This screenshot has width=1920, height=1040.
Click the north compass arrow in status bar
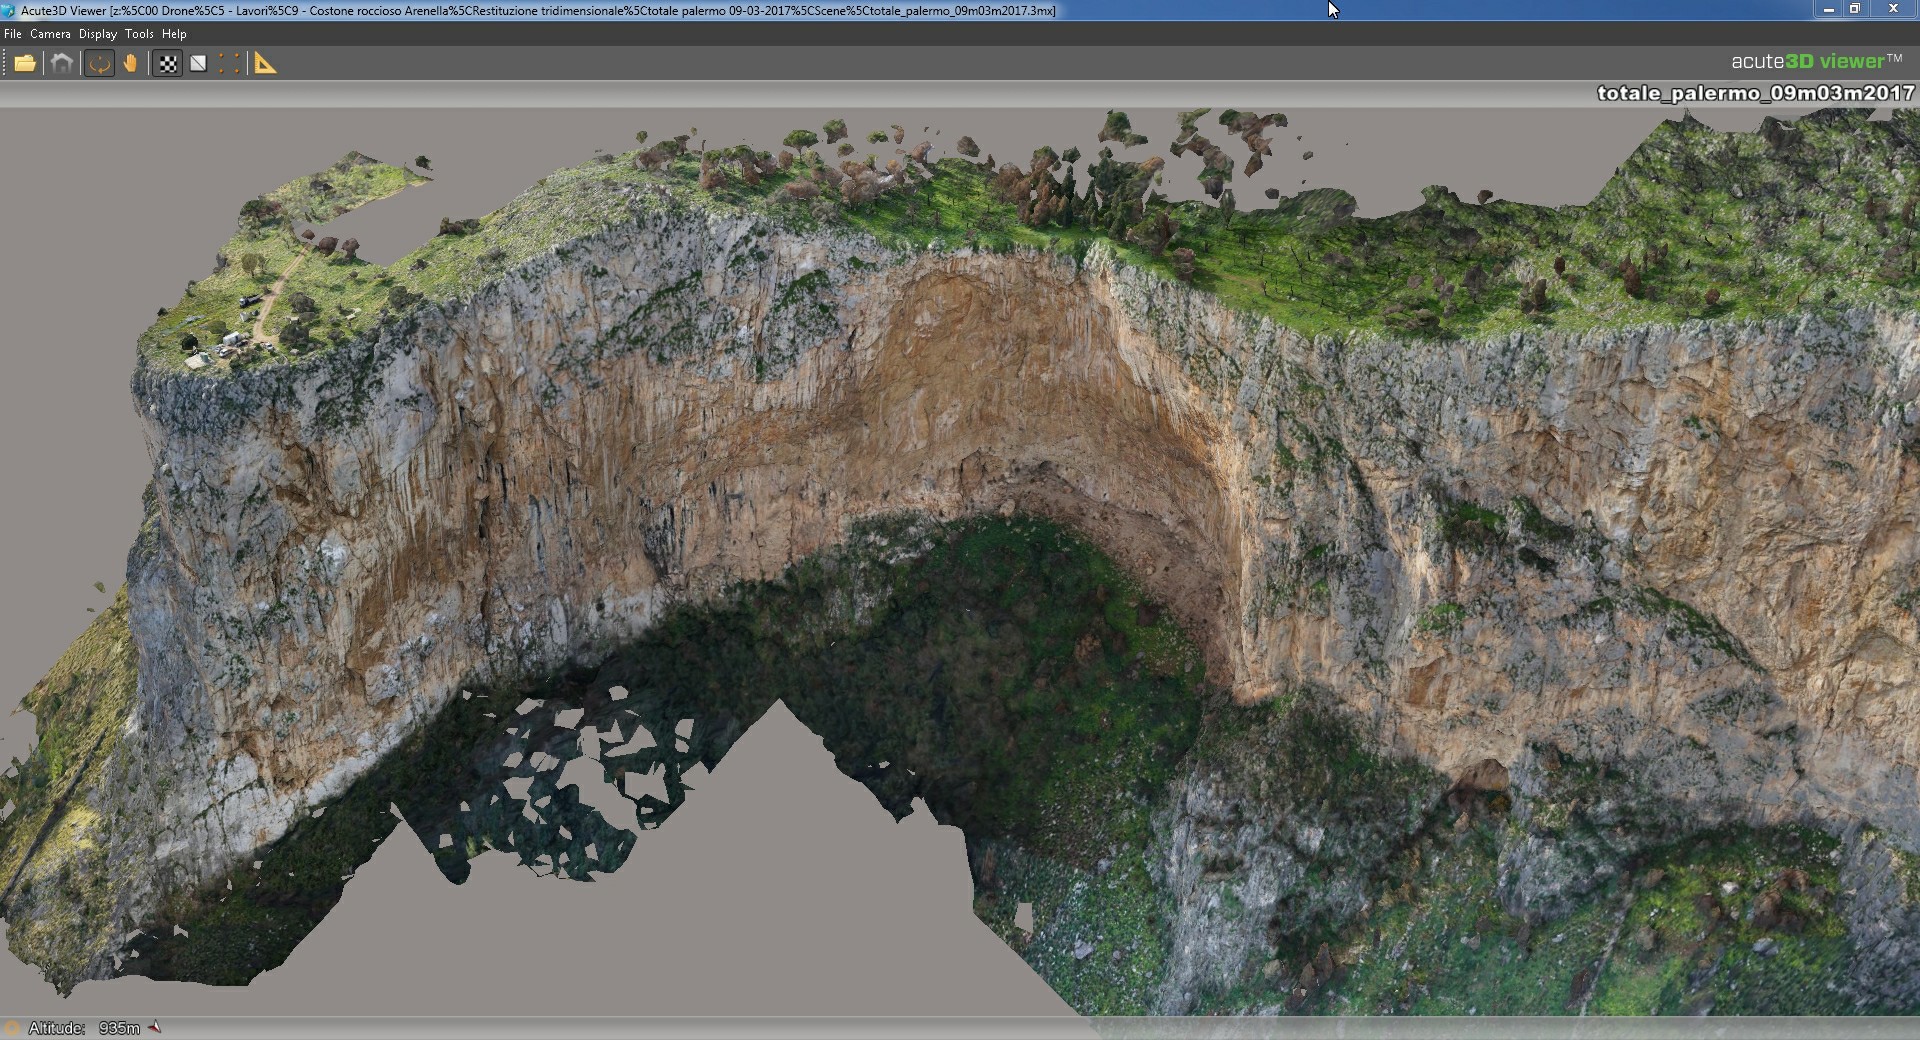(x=155, y=1027)
